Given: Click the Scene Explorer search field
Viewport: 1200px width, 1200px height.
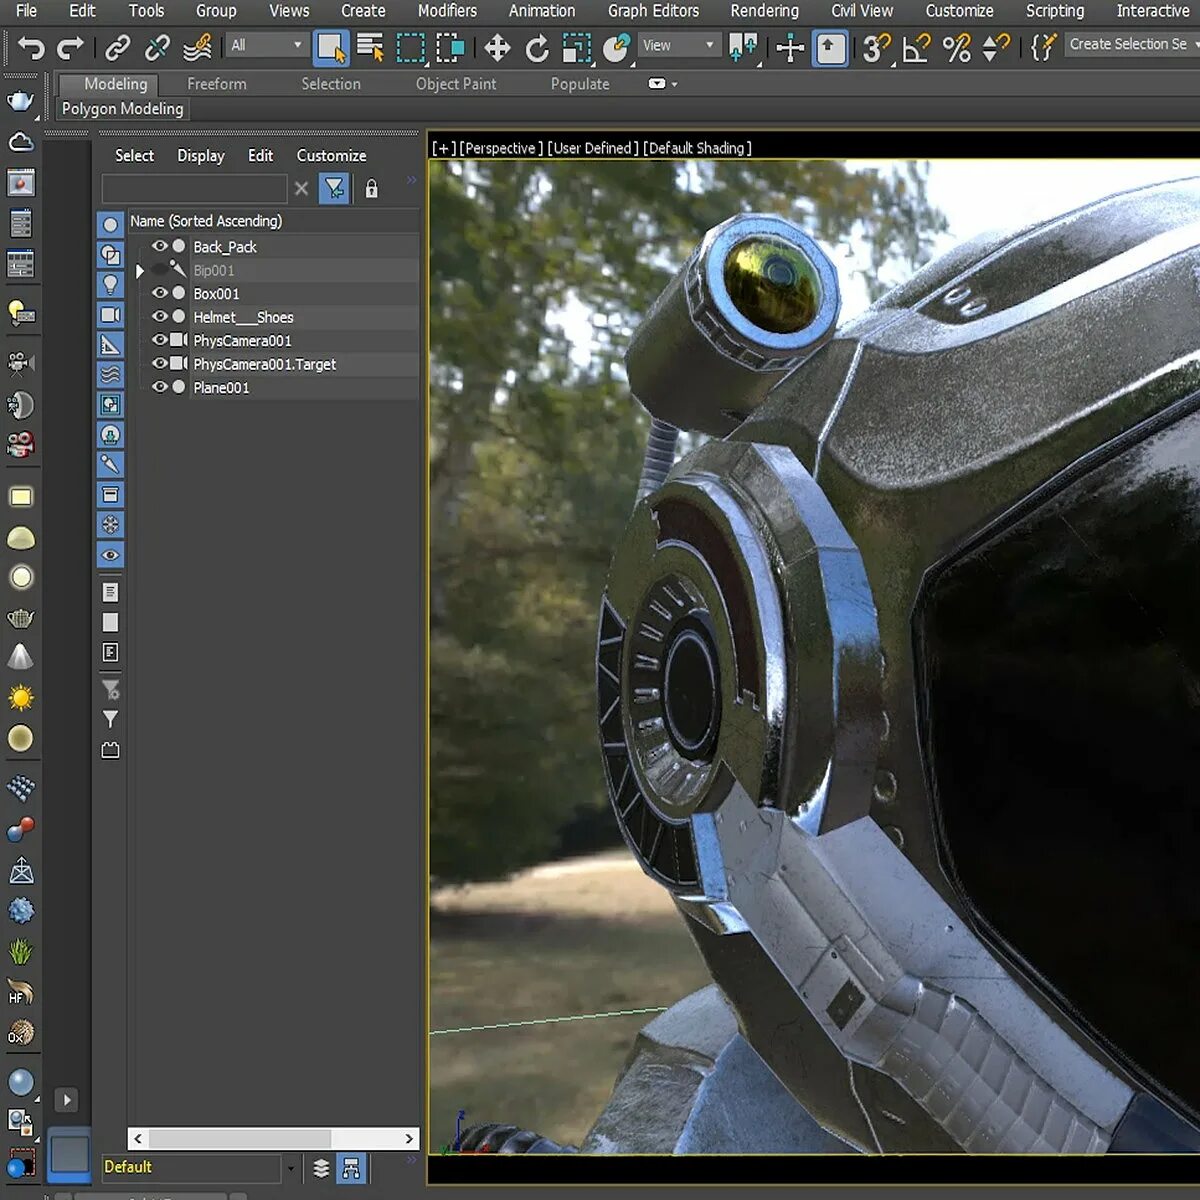Looking at the screenshot, I should pos(194,188).
